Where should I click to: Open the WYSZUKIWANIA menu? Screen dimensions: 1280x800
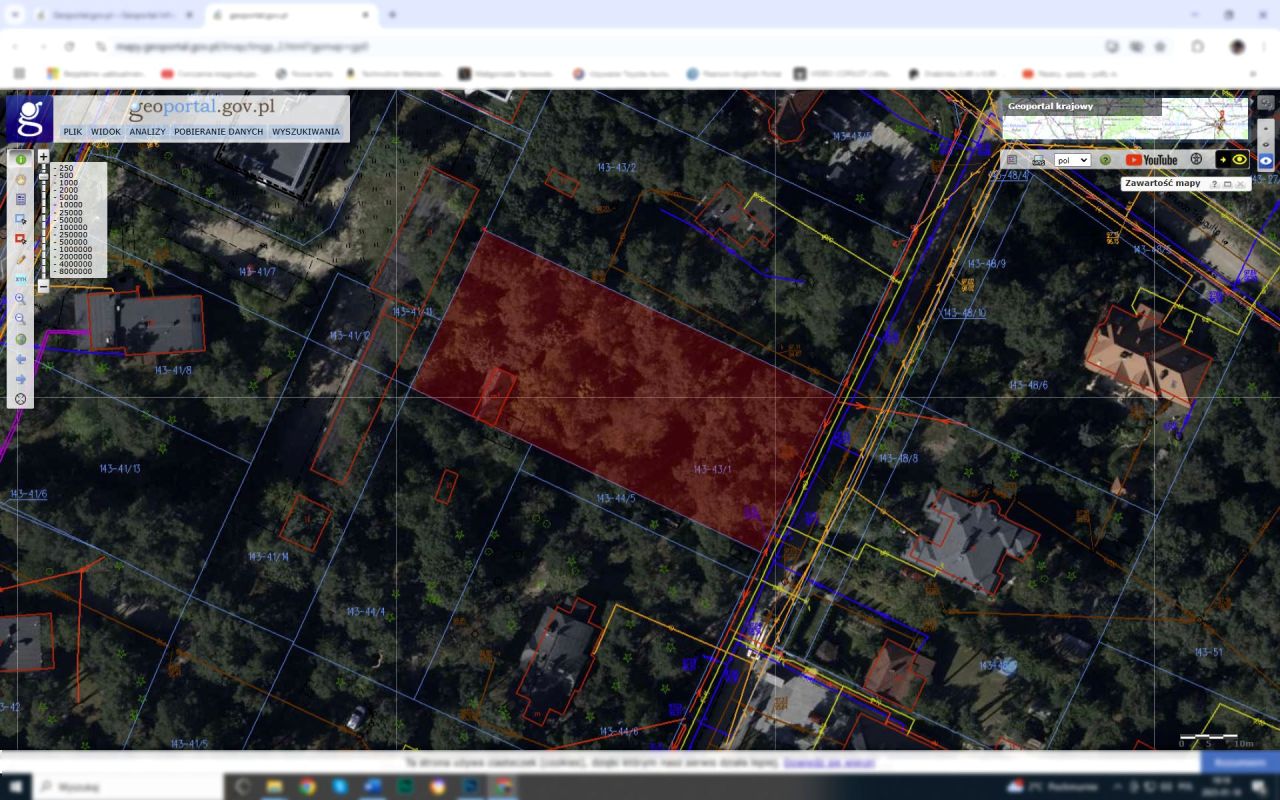pyautogui.click(x=305, y=132)
